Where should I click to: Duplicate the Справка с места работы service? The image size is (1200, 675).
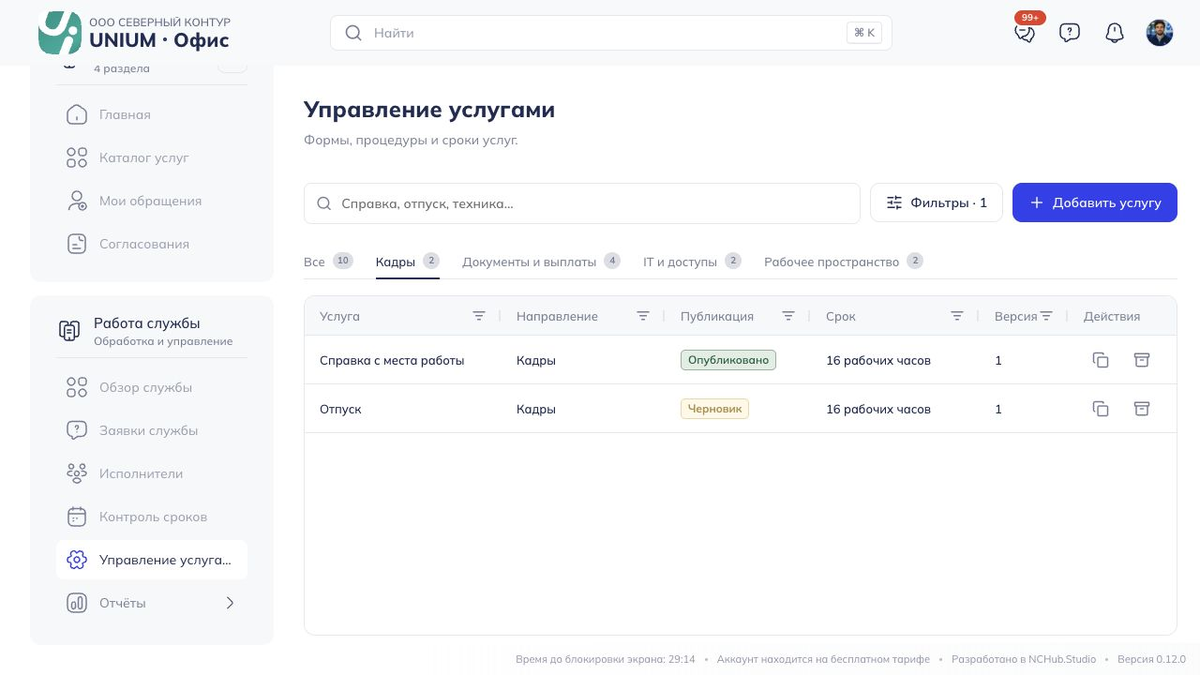click(x=1101, y=360)
